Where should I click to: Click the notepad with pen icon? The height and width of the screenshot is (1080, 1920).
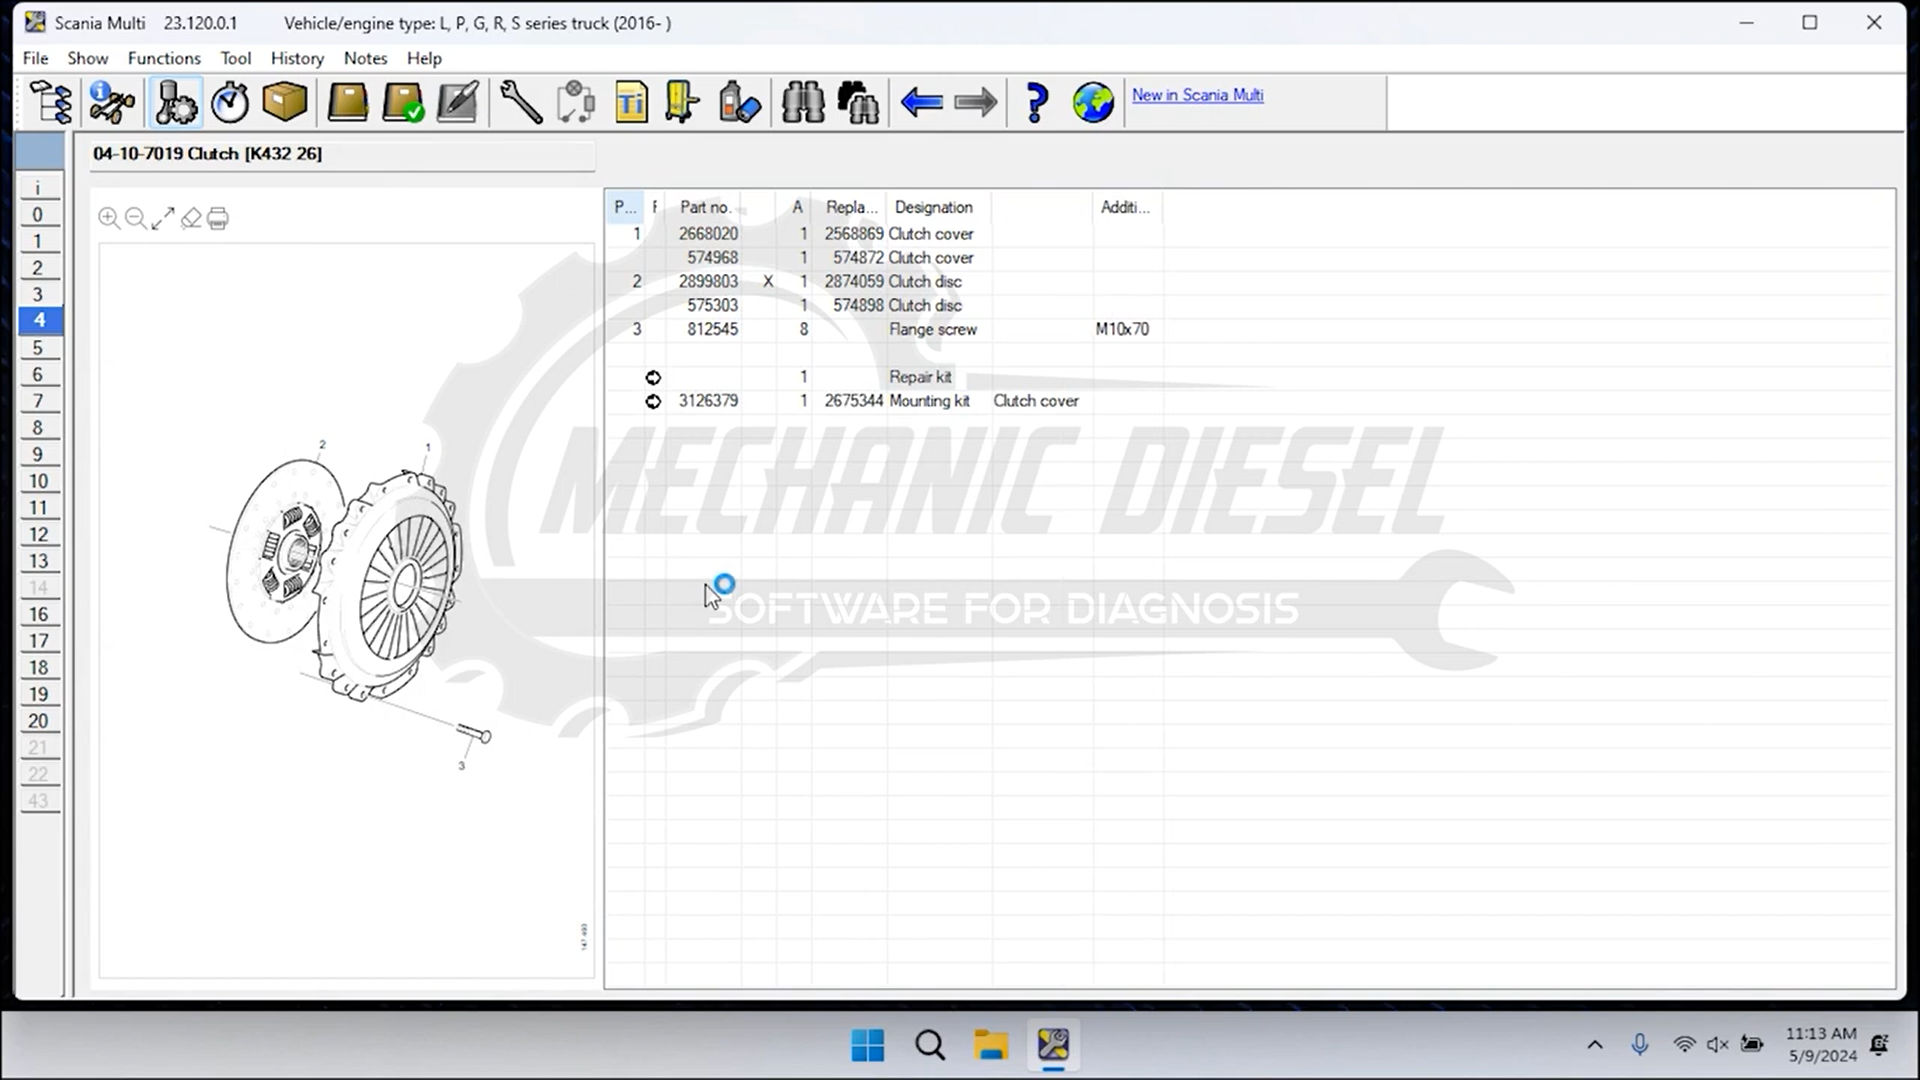pyautogui.click(x=458, y=102)
